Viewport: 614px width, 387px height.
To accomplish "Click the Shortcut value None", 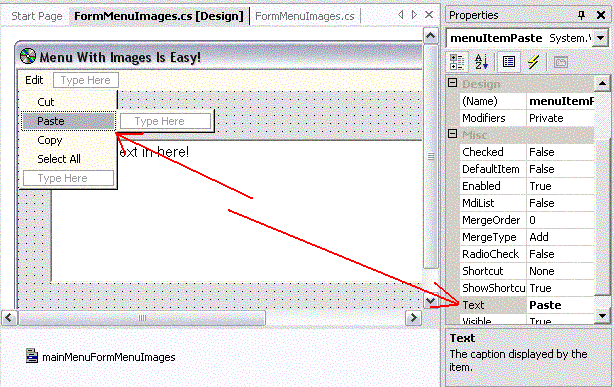I will tap(561, 271).
